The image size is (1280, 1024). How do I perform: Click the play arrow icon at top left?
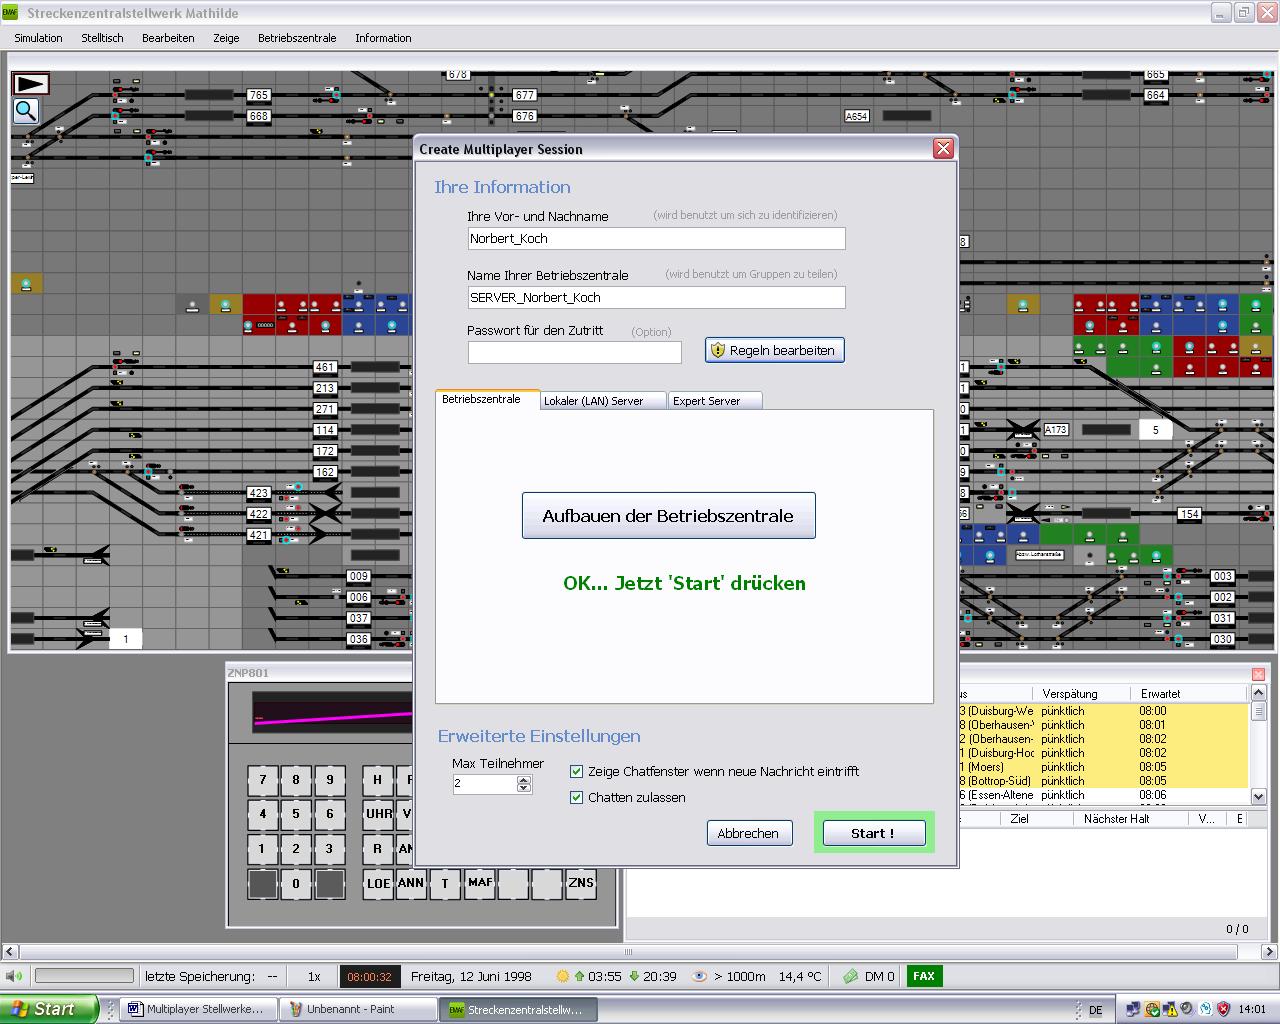[x=30, y=84]
